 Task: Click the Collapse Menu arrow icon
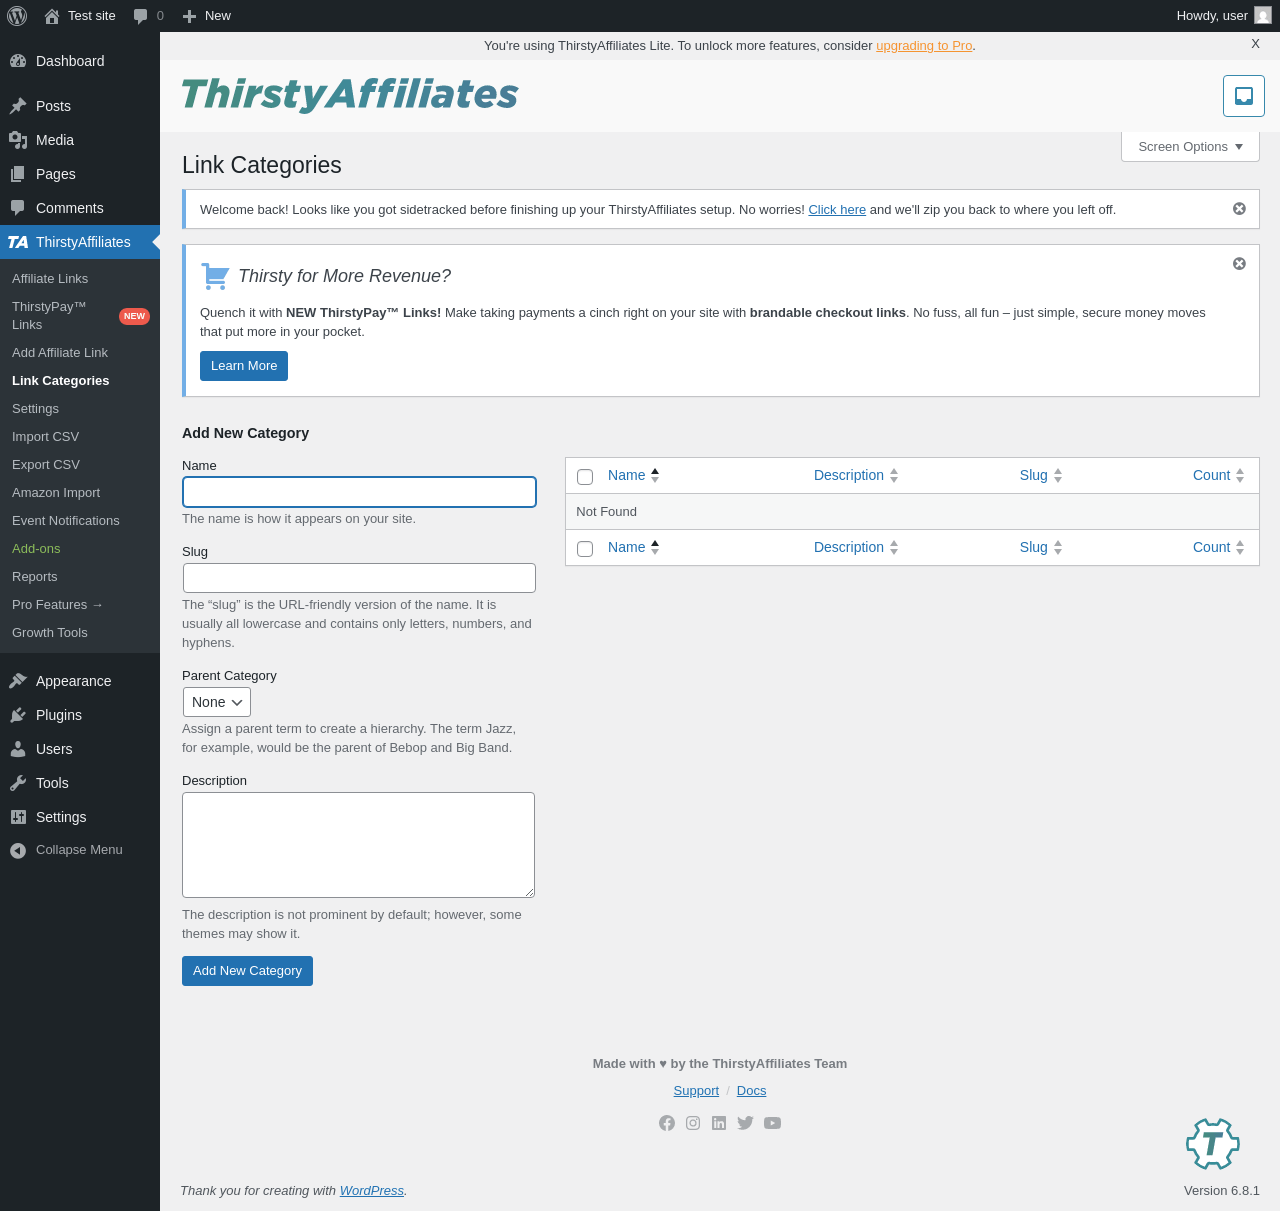click(x=18, y=850)
